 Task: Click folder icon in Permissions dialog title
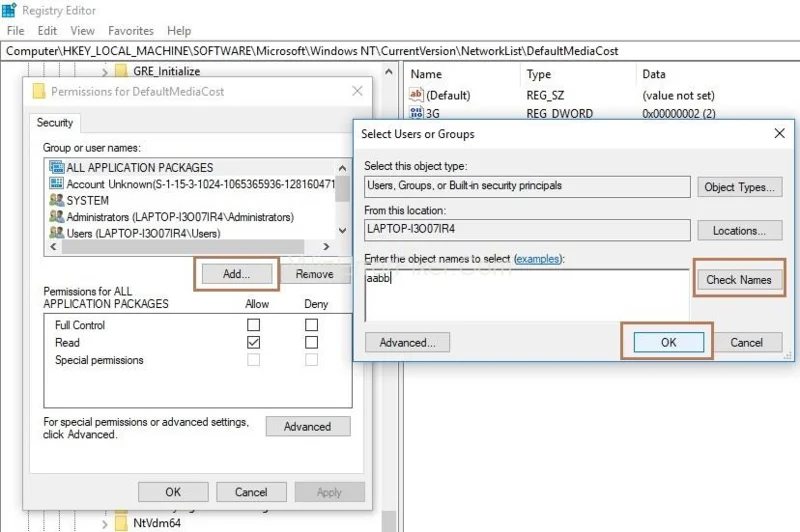[x=39, y=91]
